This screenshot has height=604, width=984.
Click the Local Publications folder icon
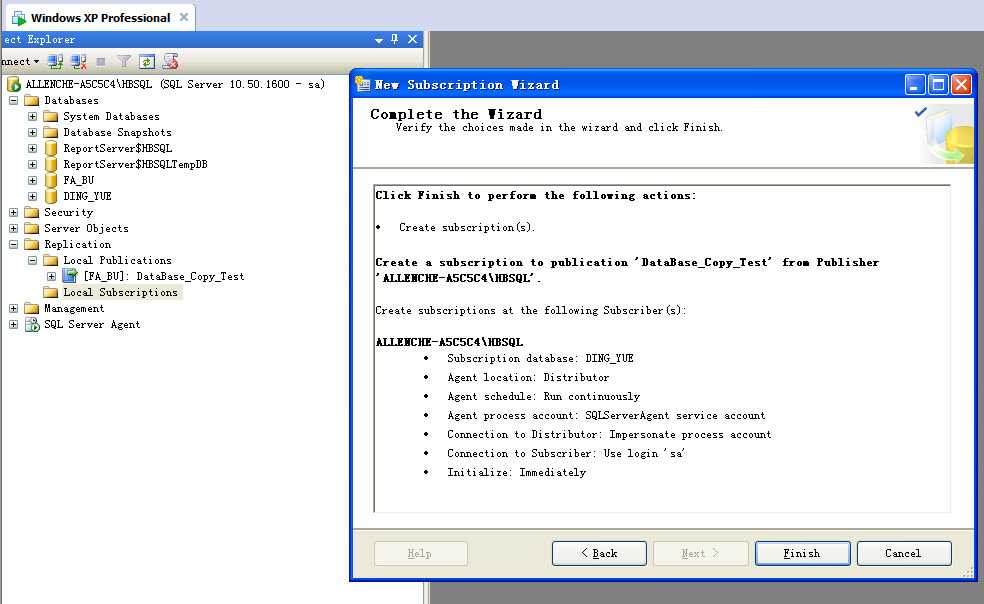click(51, 261)
